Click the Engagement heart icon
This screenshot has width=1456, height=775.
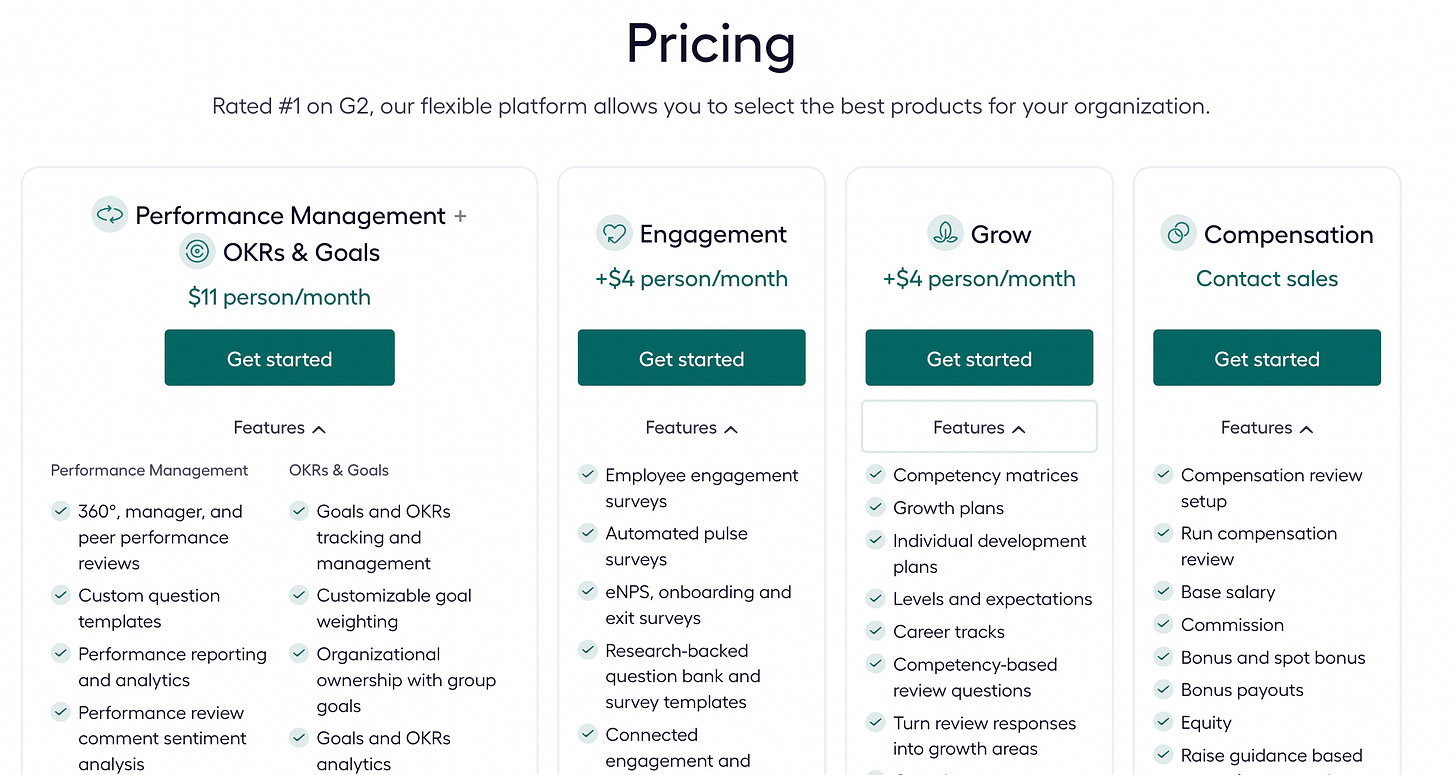(x=614, y=234)
